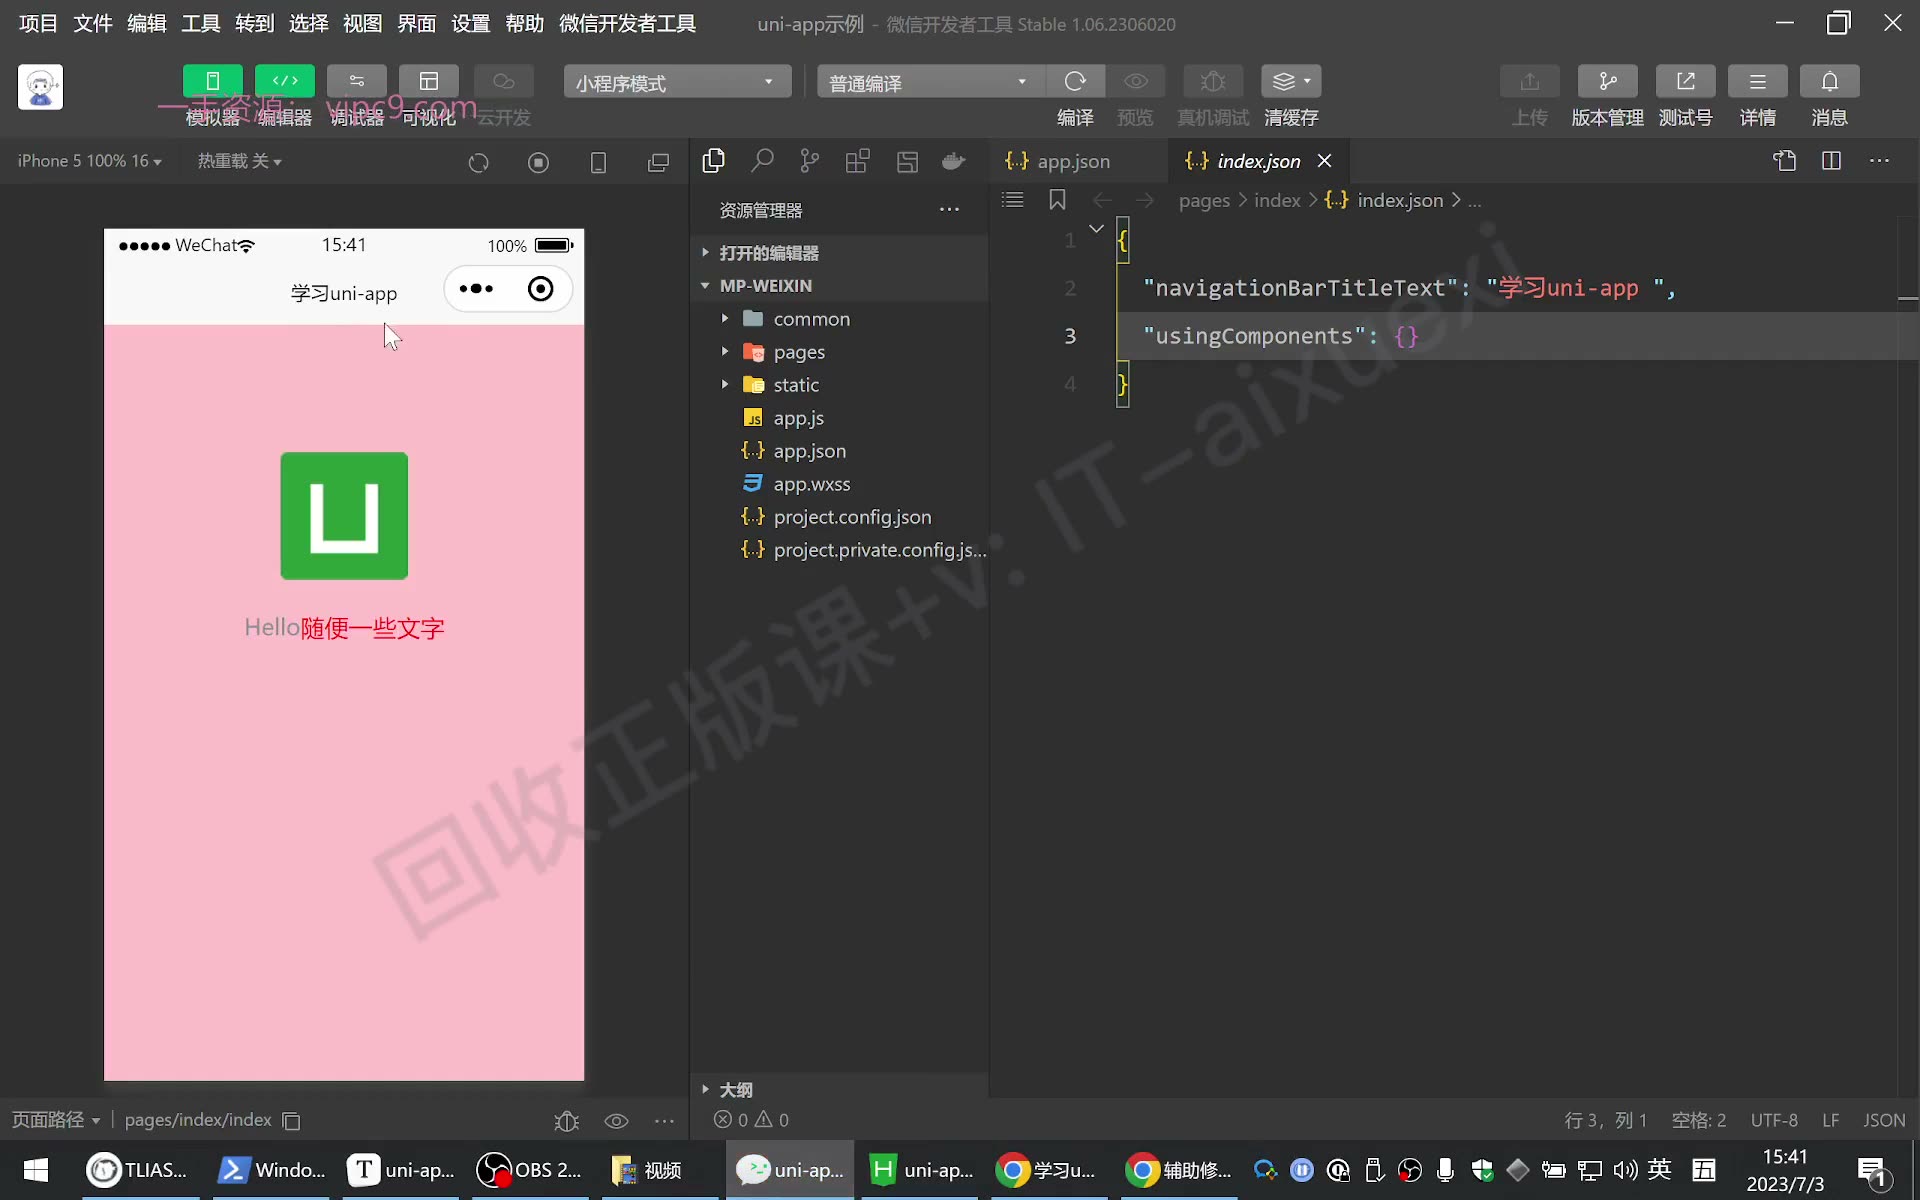This screenshot has width=1920, height=1200.
Task: Open HBuilder uni-app taskbar item
Action: pyautogui.click(x=921, y=1170)
